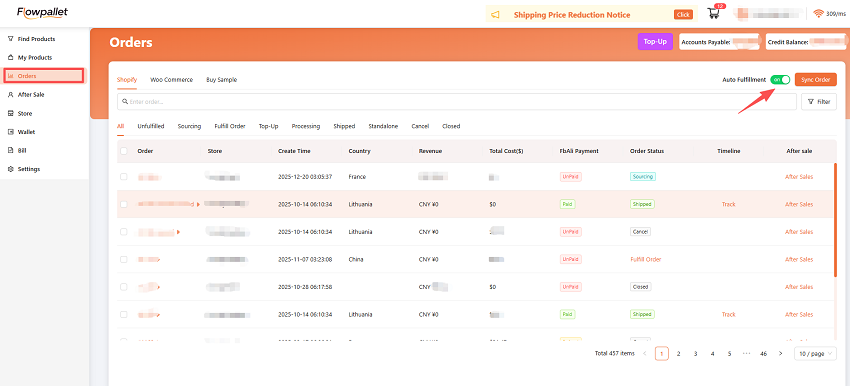Screen dimensions: 850x386
Task: Select the Processing status tab
Action: click(306, 126)
